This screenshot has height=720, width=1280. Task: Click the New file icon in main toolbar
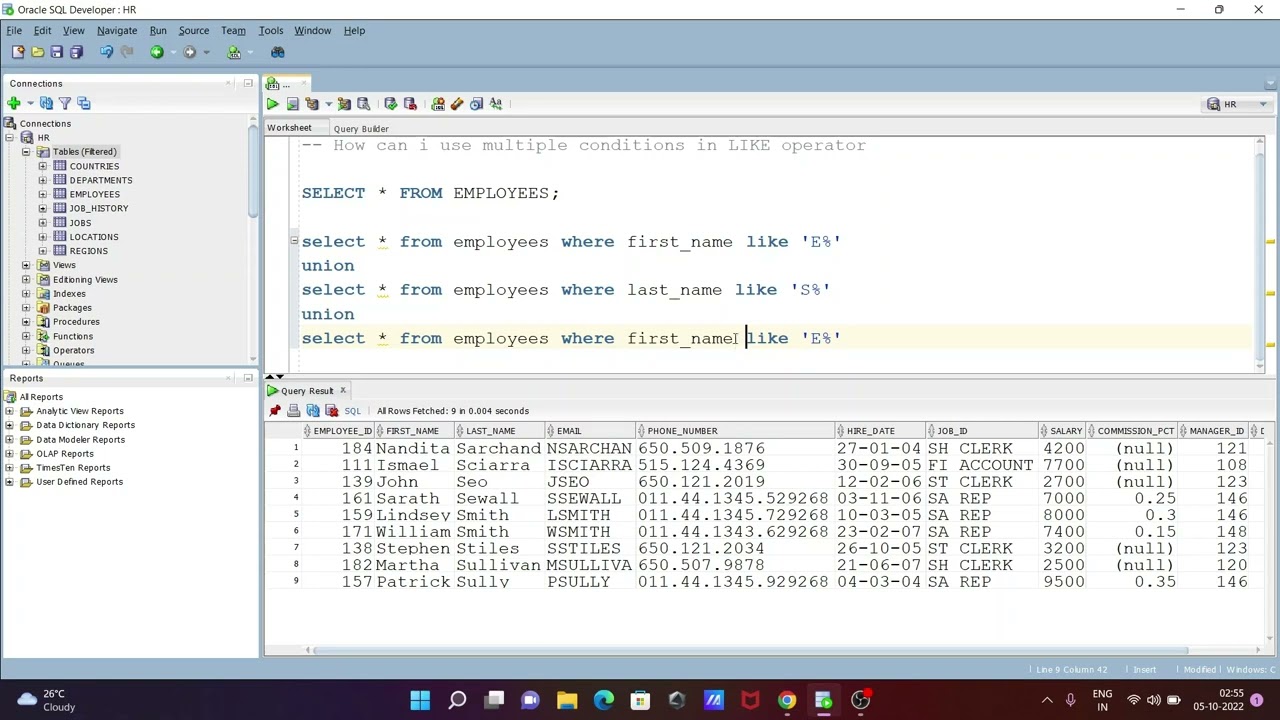18,52
